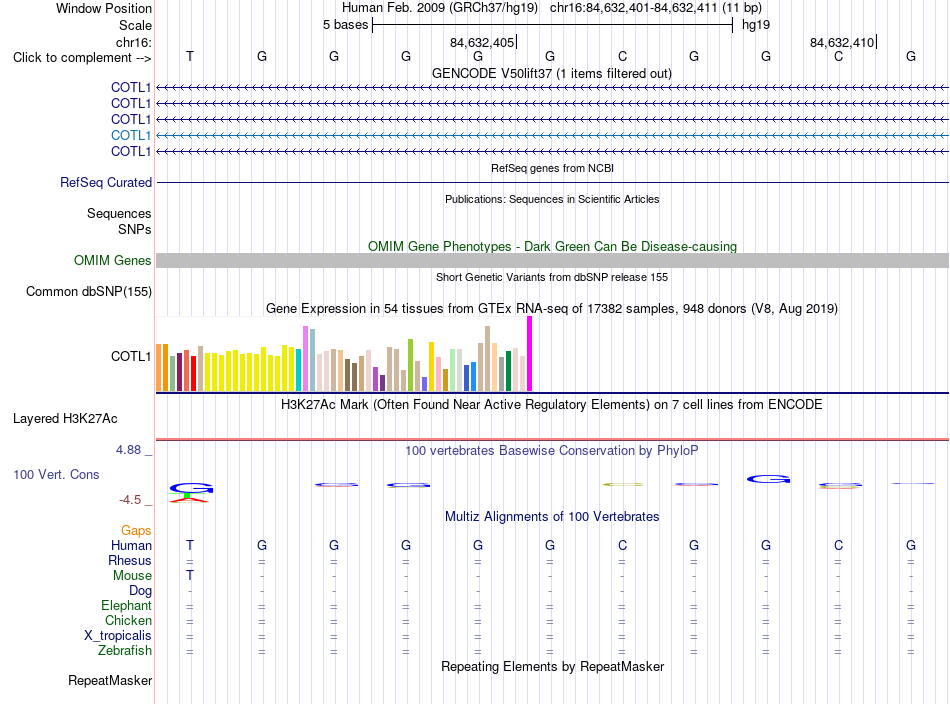Click the Elephant species label
The width and height of the screenshot is (950, 704).
click(x=126, y=605)
